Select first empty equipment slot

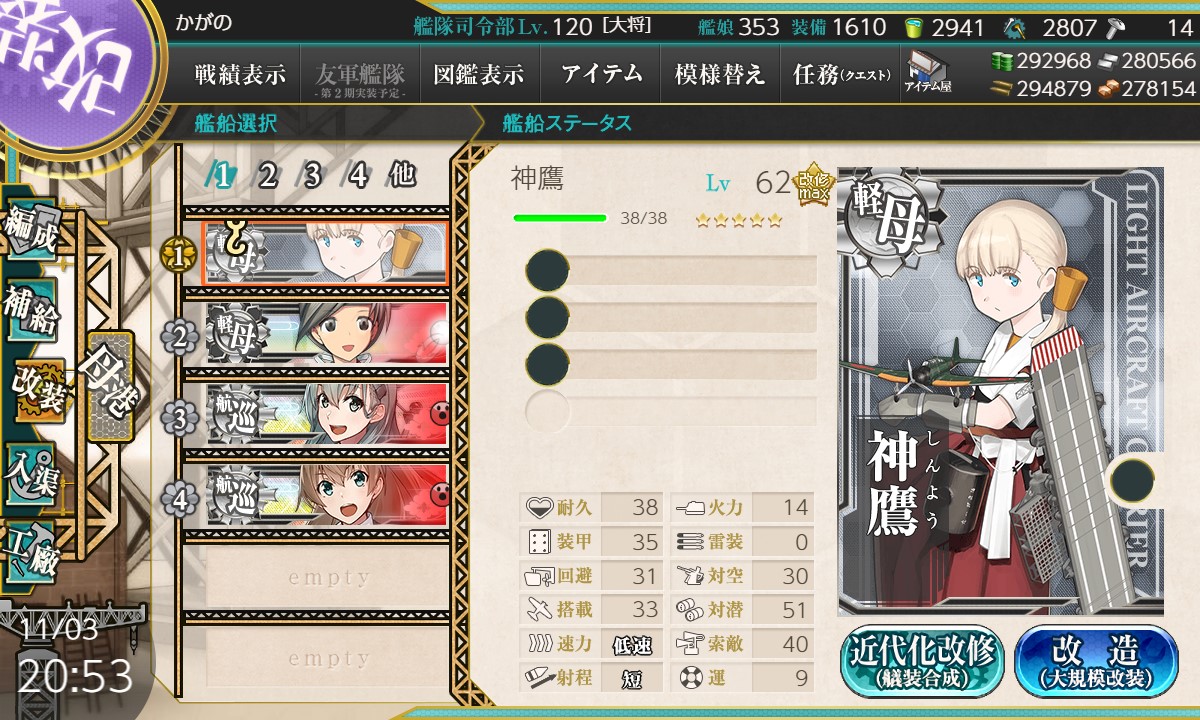click(671, 271)
